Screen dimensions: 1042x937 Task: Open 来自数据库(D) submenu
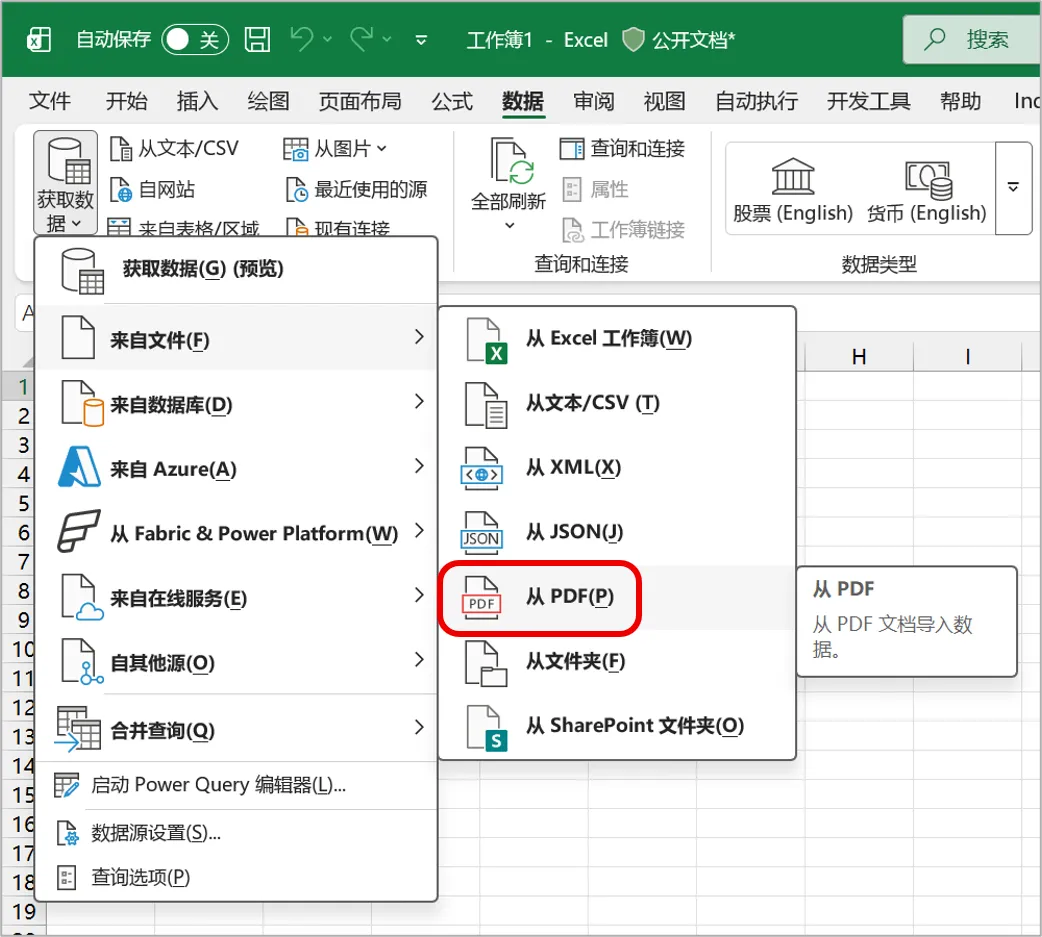236,403
